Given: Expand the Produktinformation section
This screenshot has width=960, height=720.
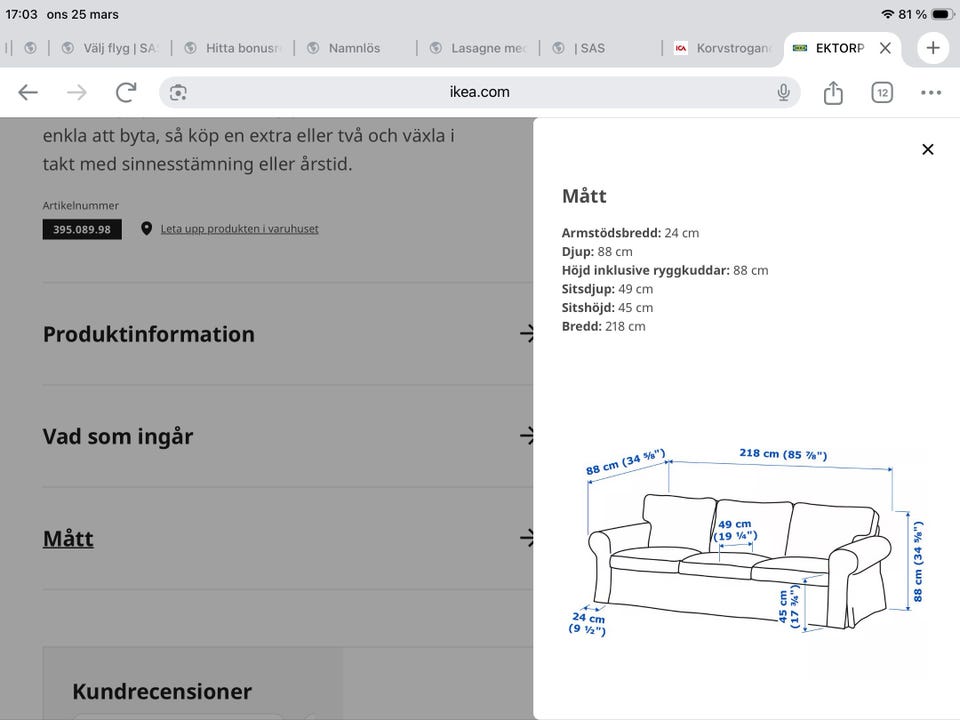Looking at the screenshot, I should [288, 334].
